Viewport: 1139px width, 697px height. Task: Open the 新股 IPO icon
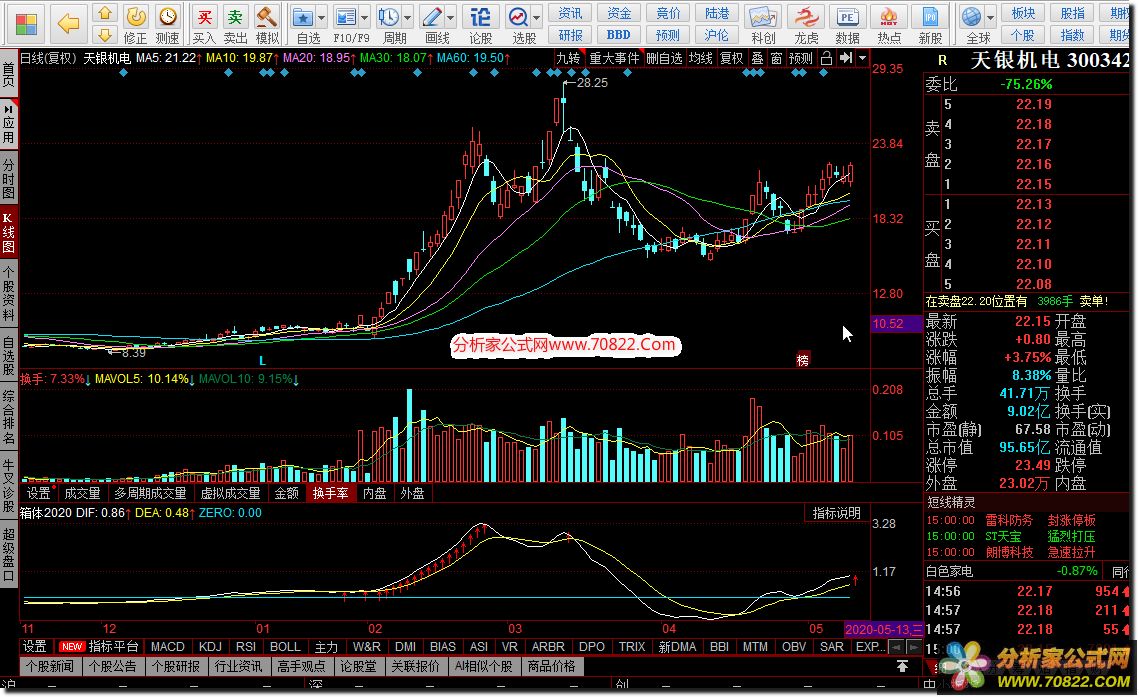click(x=931, y=17)
